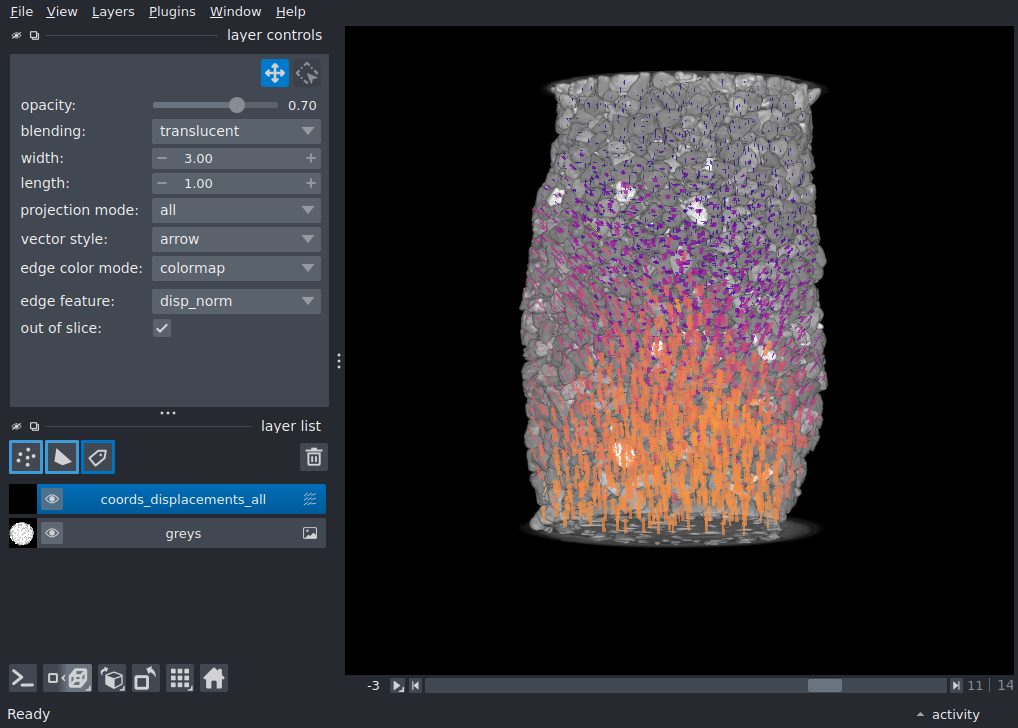Open the edge feature dropdown
Screen dimensions: 1018x728
(236, 301)
